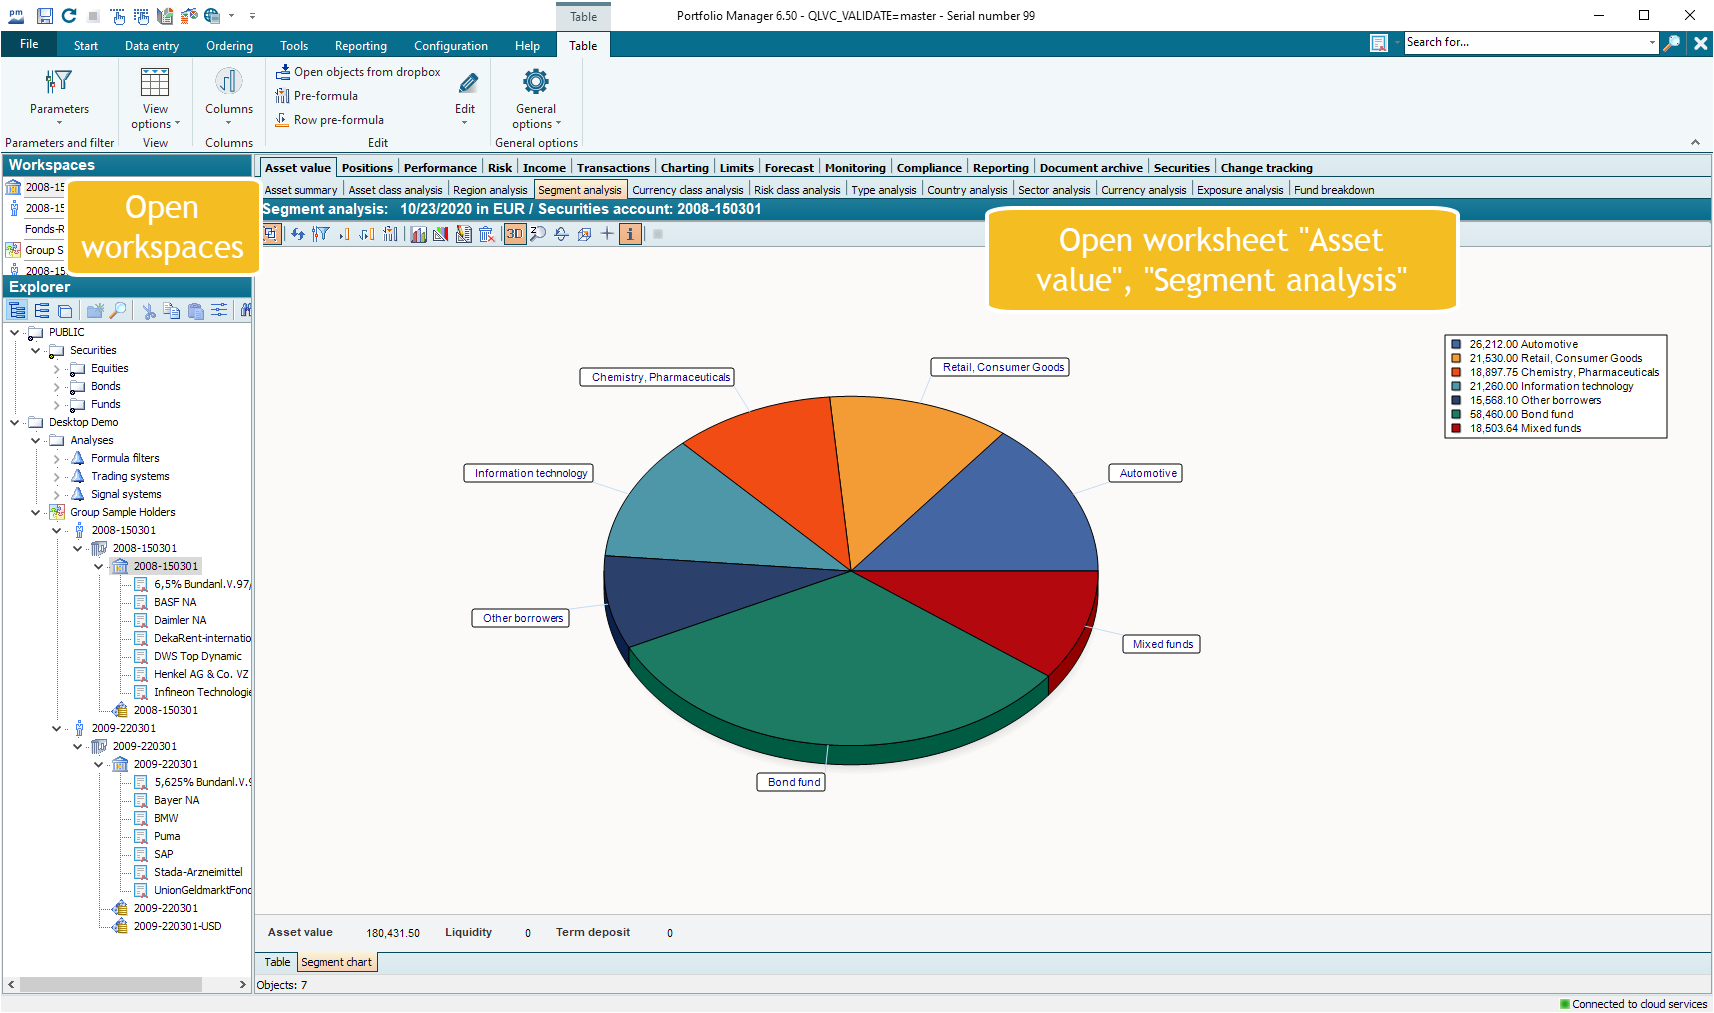This screenshot has height=1013, width=1714.
Task: Click the magnifier search icon in Explorer toolbar
Action: click(x=118, y=311)
